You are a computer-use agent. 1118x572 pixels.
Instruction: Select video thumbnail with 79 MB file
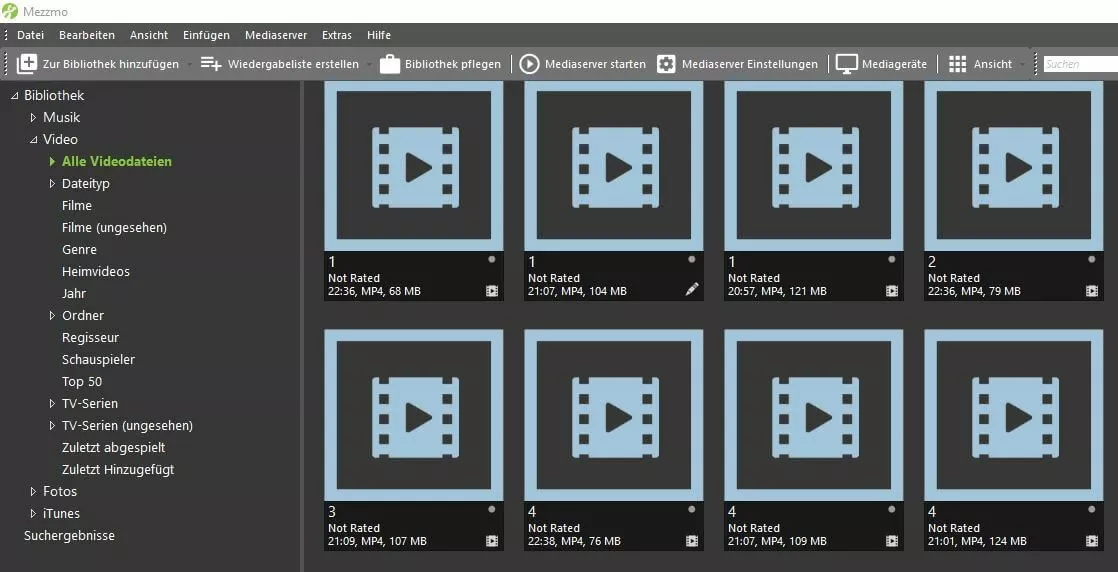(1014, 165)
